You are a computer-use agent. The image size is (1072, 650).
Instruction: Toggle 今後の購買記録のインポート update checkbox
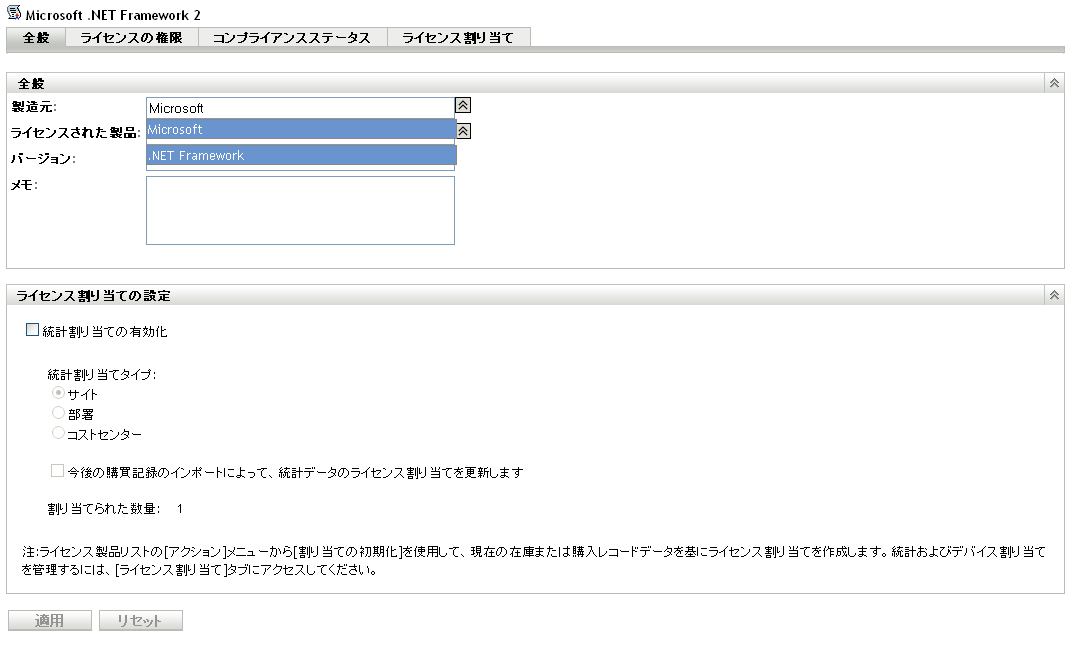(x=57, y=471)
